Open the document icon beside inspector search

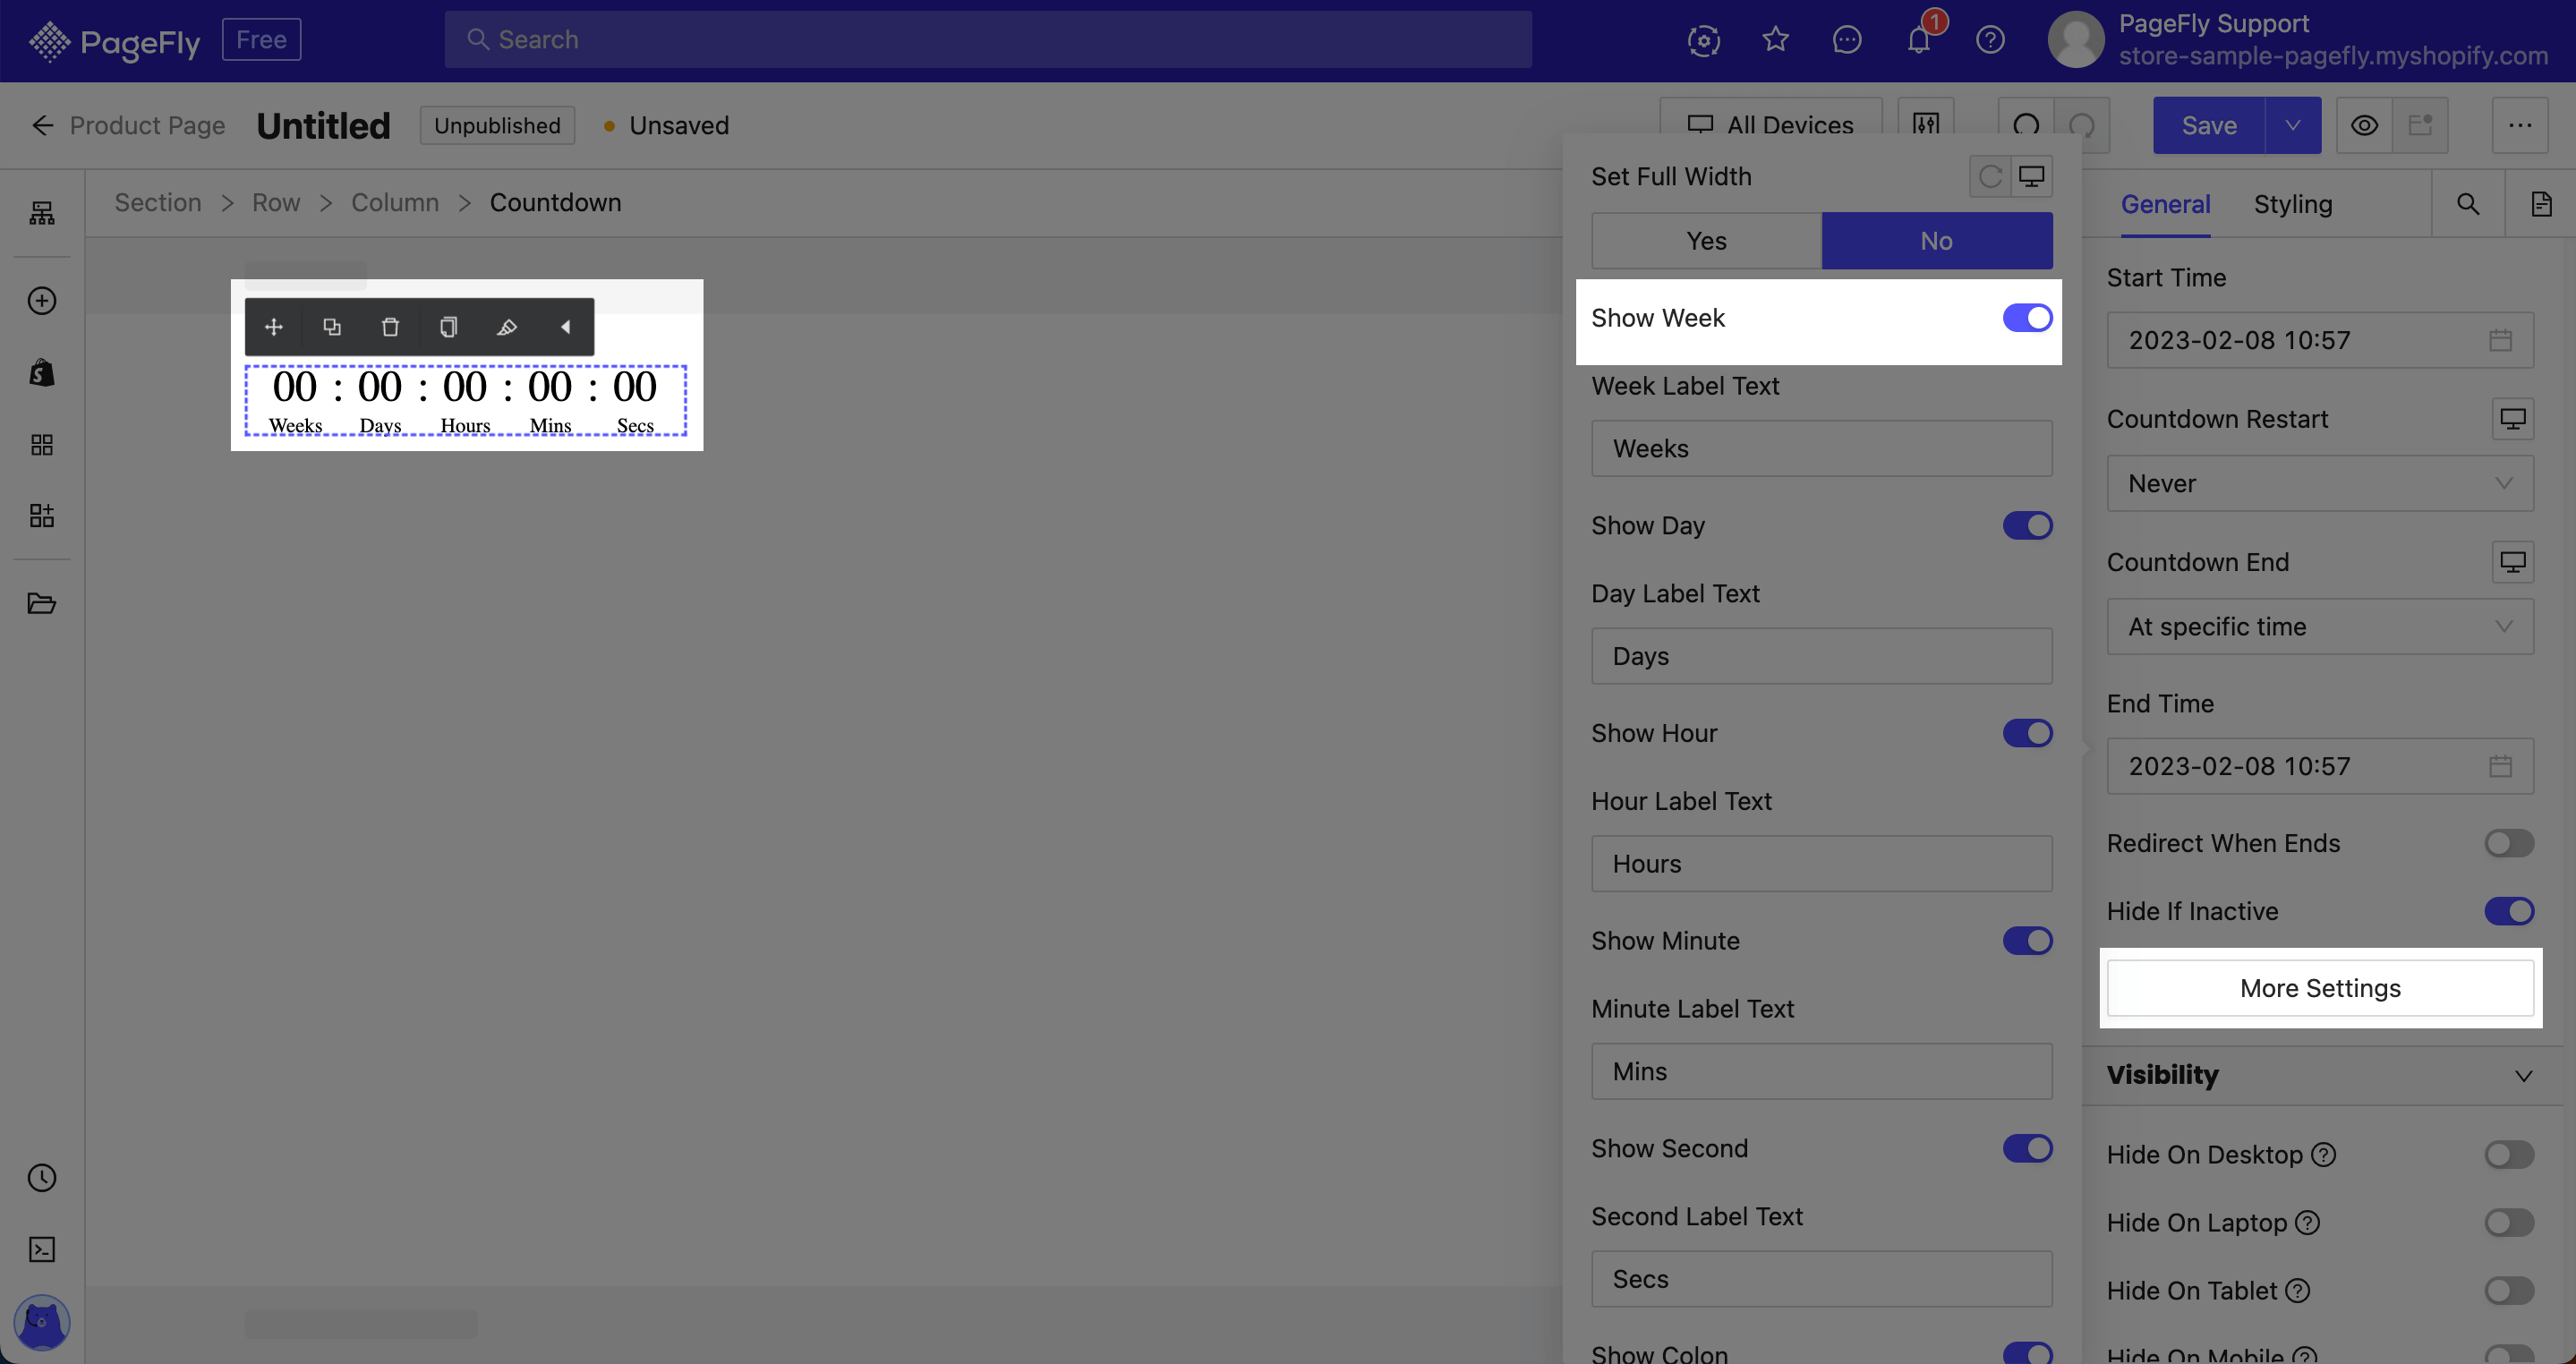pos(2541,204)
